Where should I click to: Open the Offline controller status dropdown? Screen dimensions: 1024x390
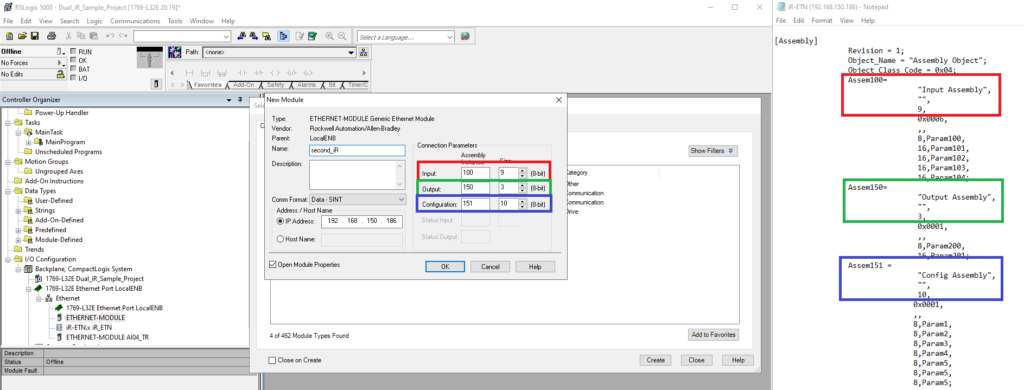coord(61,52)
